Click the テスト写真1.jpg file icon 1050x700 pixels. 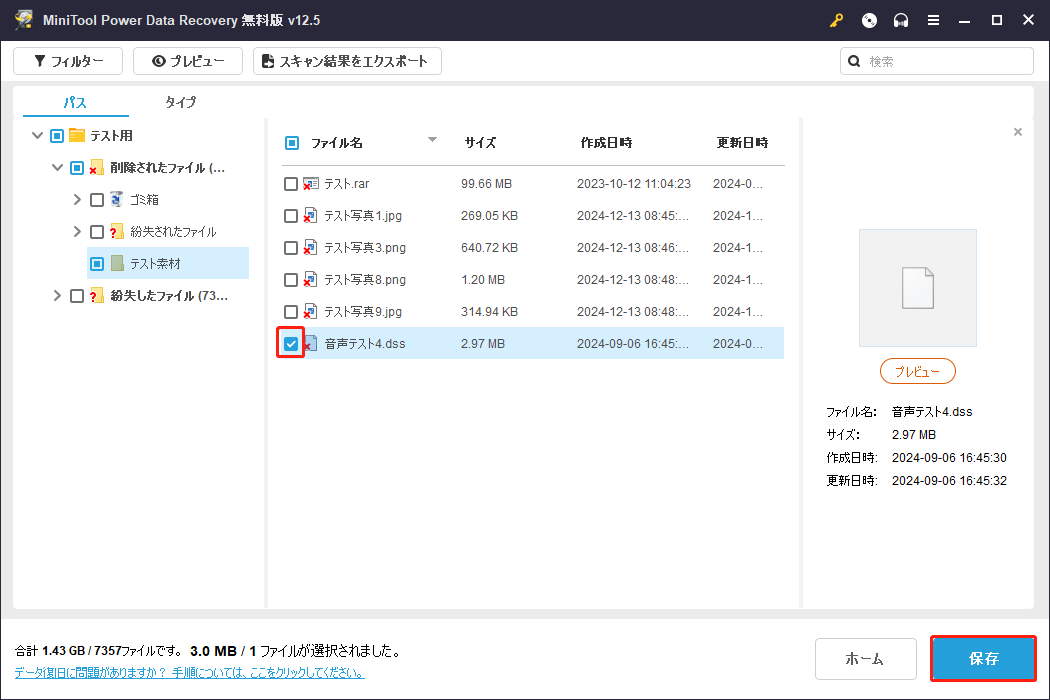[310, 216]
